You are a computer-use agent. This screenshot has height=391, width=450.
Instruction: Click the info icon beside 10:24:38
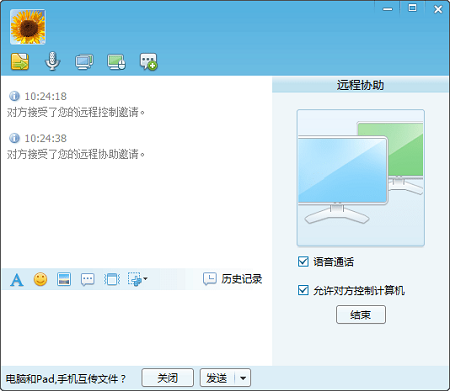(x=14, y=138)
